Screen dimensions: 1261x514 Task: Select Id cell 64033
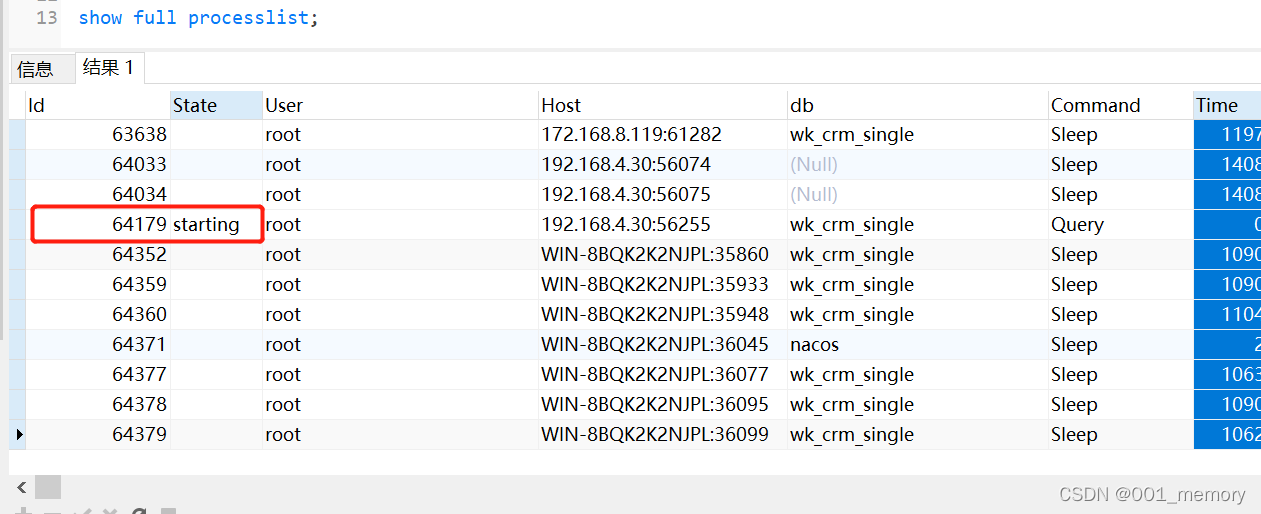click(98, 164)
